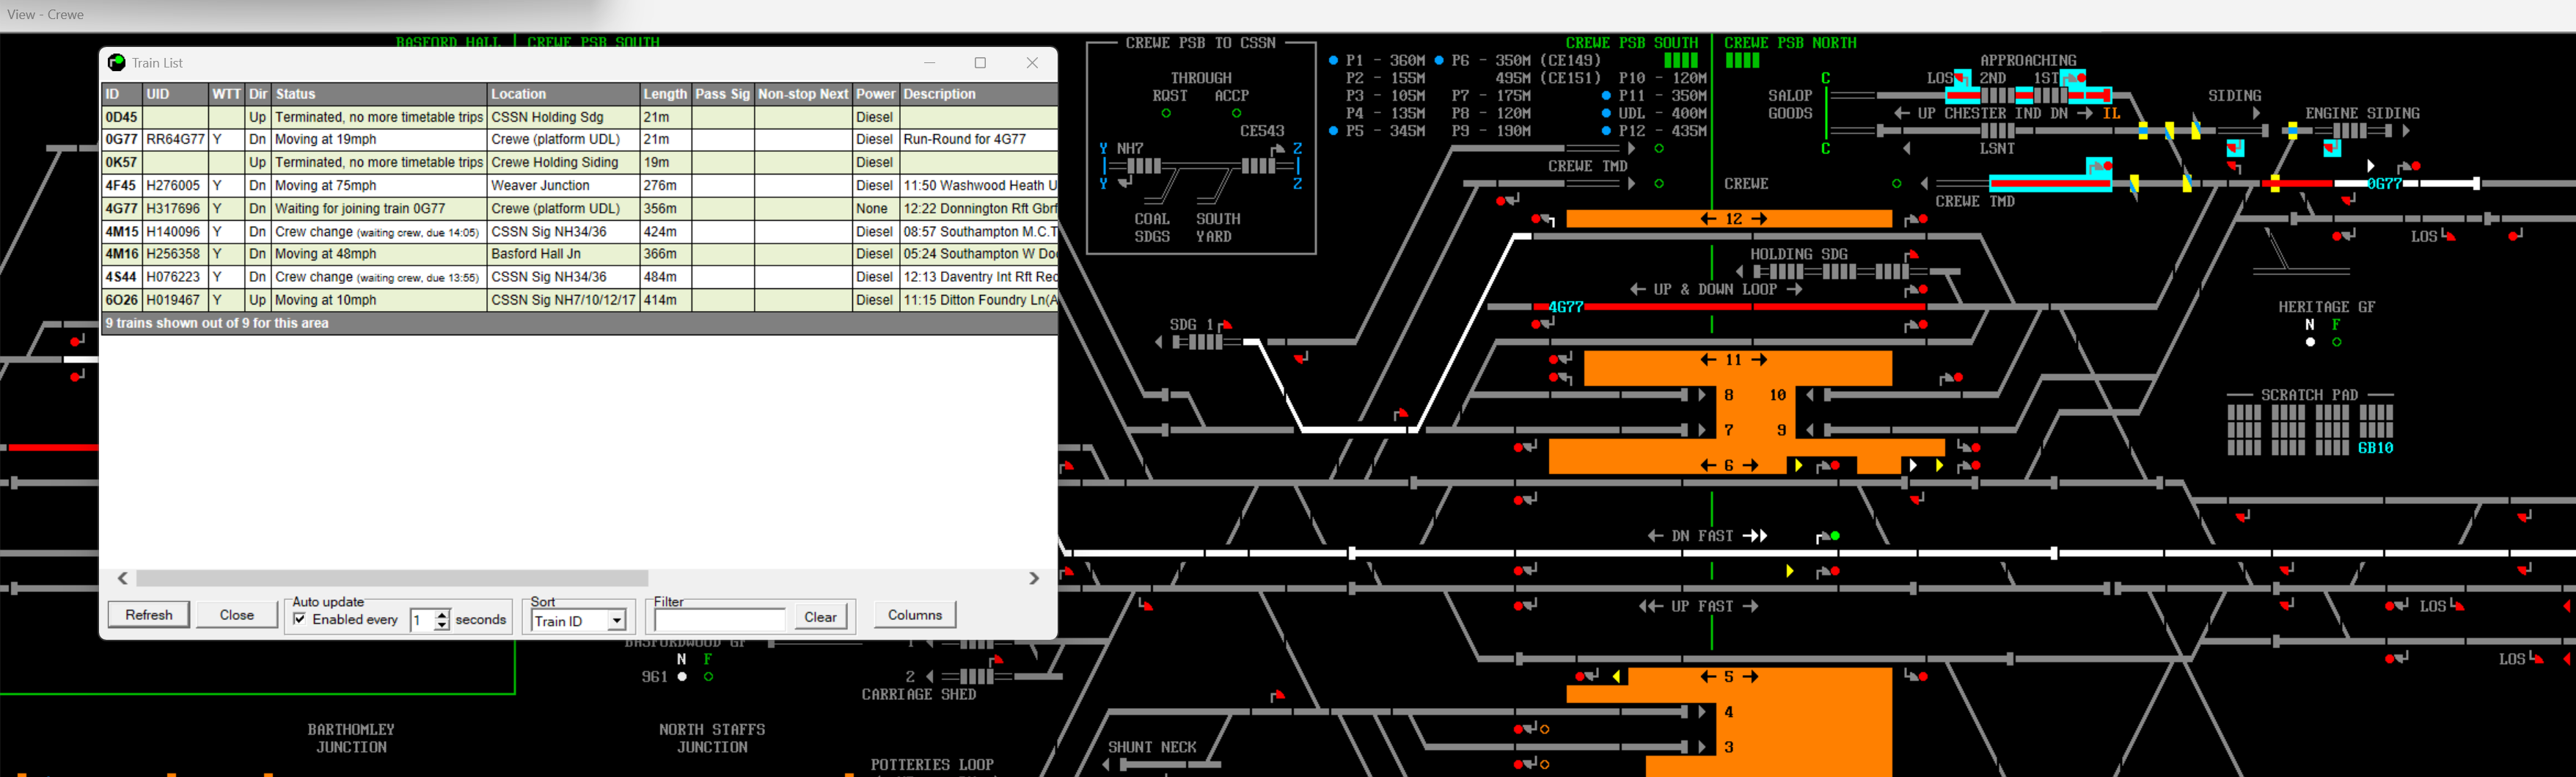Screen dimensions: 2576x777
Task: Click the Location column header
Action: coord(564,94)
